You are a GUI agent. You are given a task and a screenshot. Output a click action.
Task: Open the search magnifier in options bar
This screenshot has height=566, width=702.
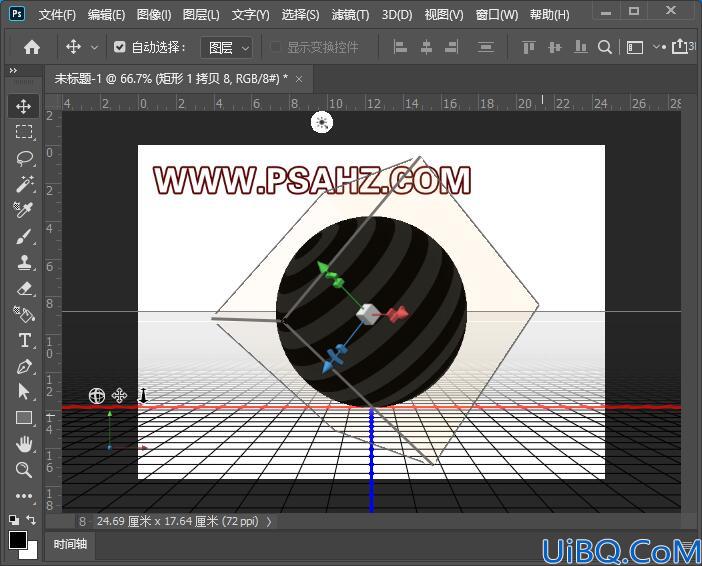(x=604, y=47)
